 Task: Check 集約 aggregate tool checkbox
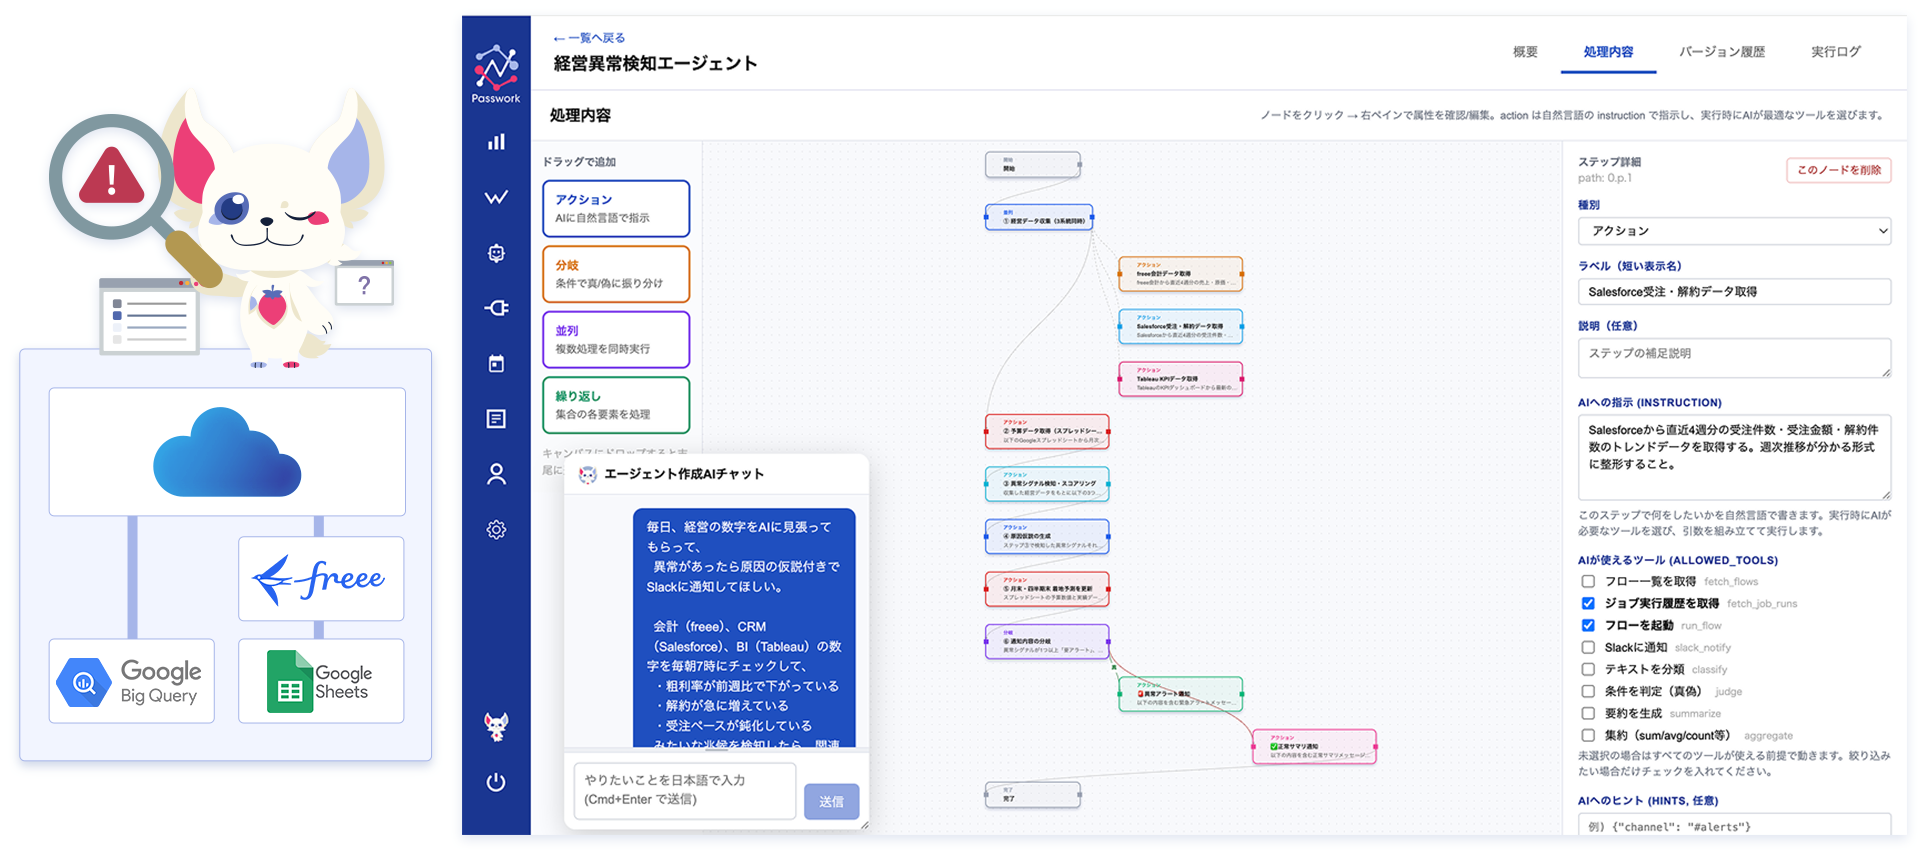[x=1588, y=735]
